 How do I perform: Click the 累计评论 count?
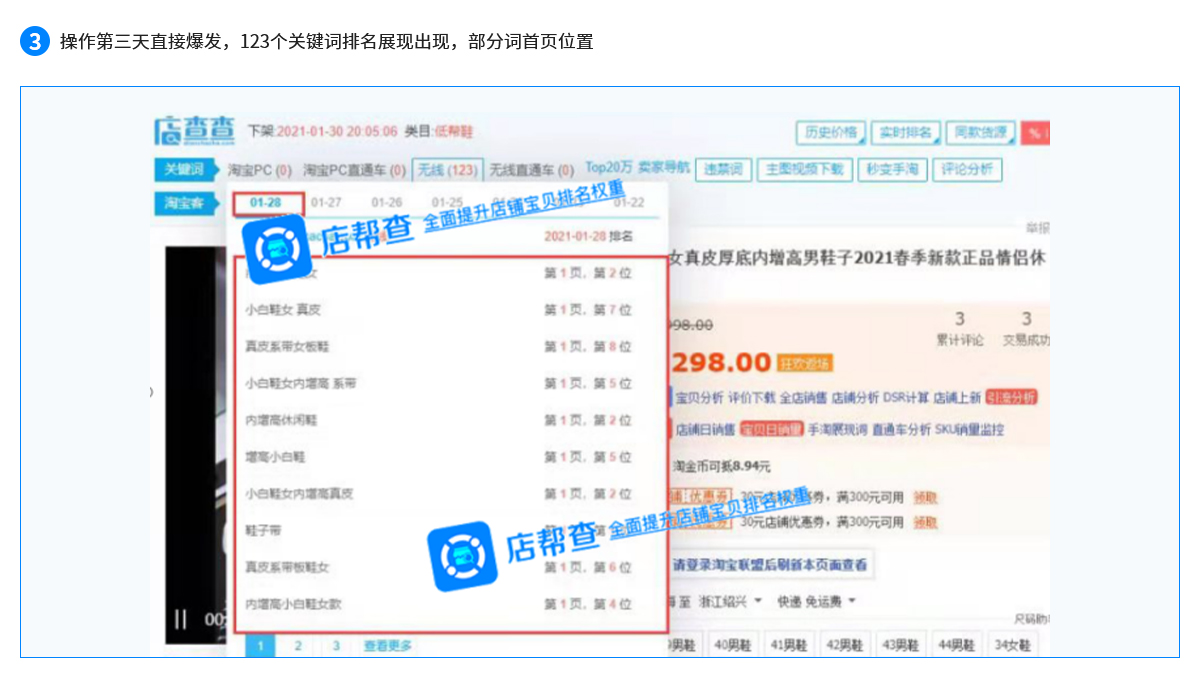(x=959, y=329)
